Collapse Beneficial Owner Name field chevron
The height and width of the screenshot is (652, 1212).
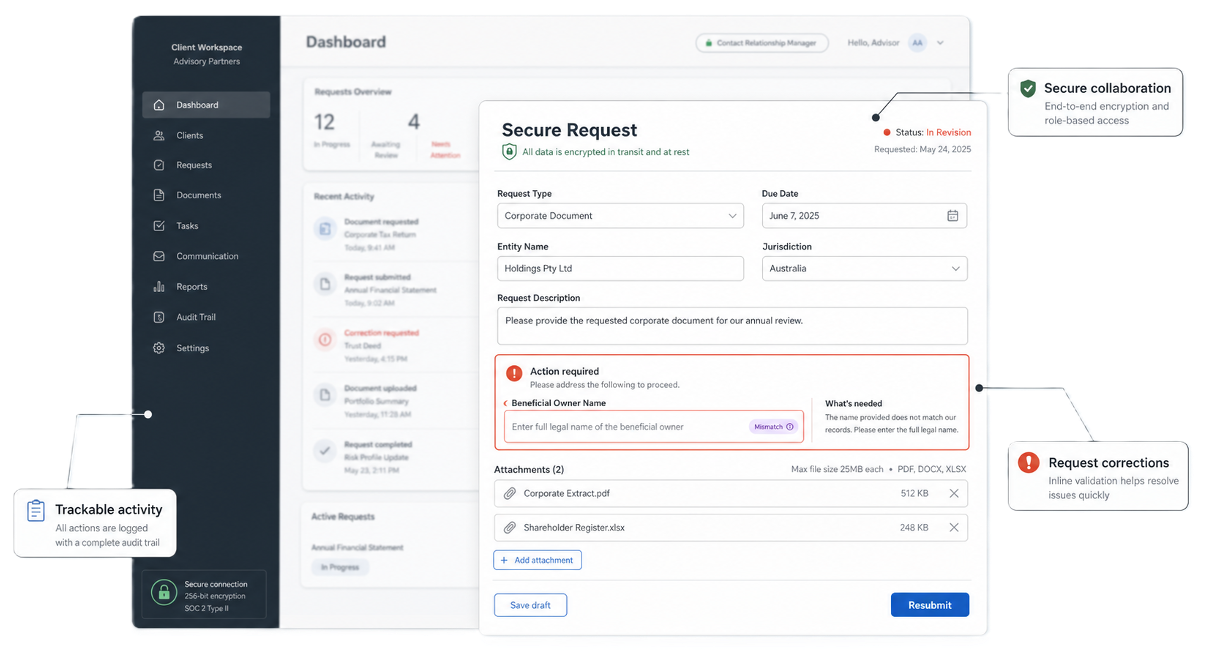click(x=506, y=403)
